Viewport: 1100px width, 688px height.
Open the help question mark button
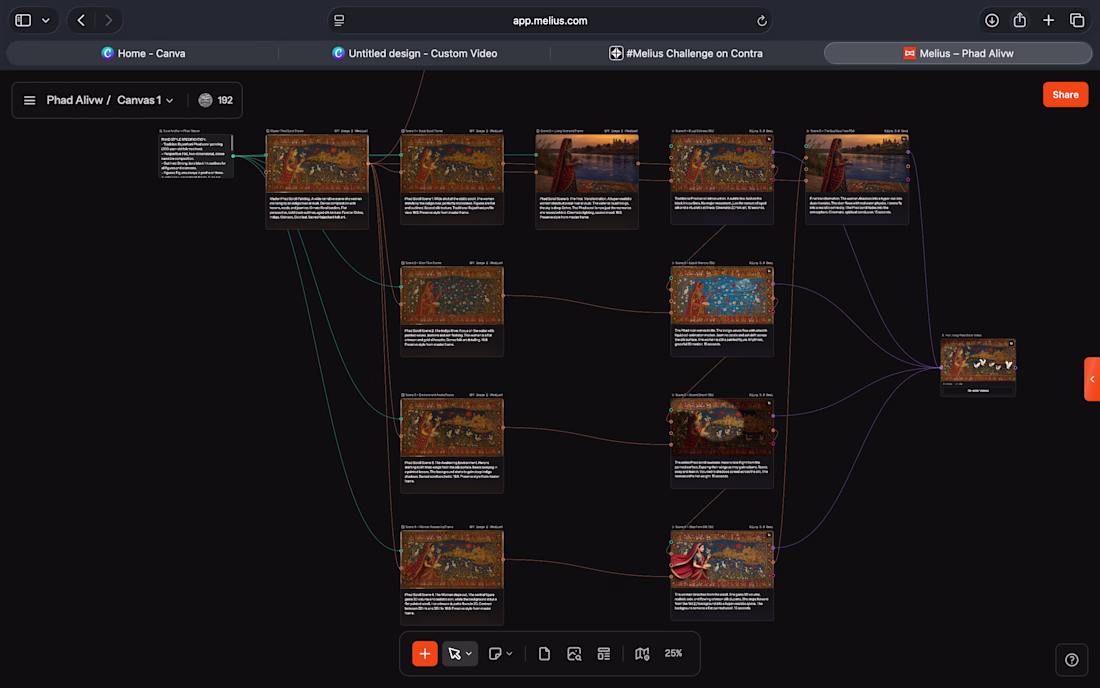(x=1071, y=659)
